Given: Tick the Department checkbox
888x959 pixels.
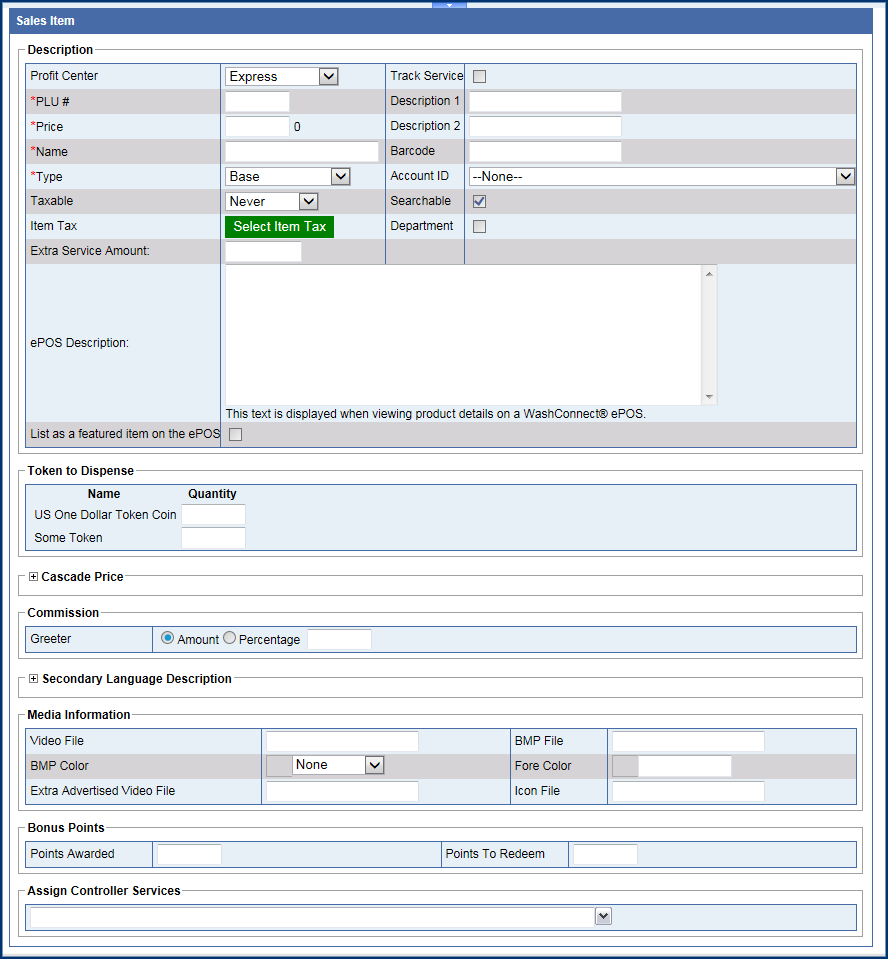Looking at the screenshot, I should tap(479, 226).
